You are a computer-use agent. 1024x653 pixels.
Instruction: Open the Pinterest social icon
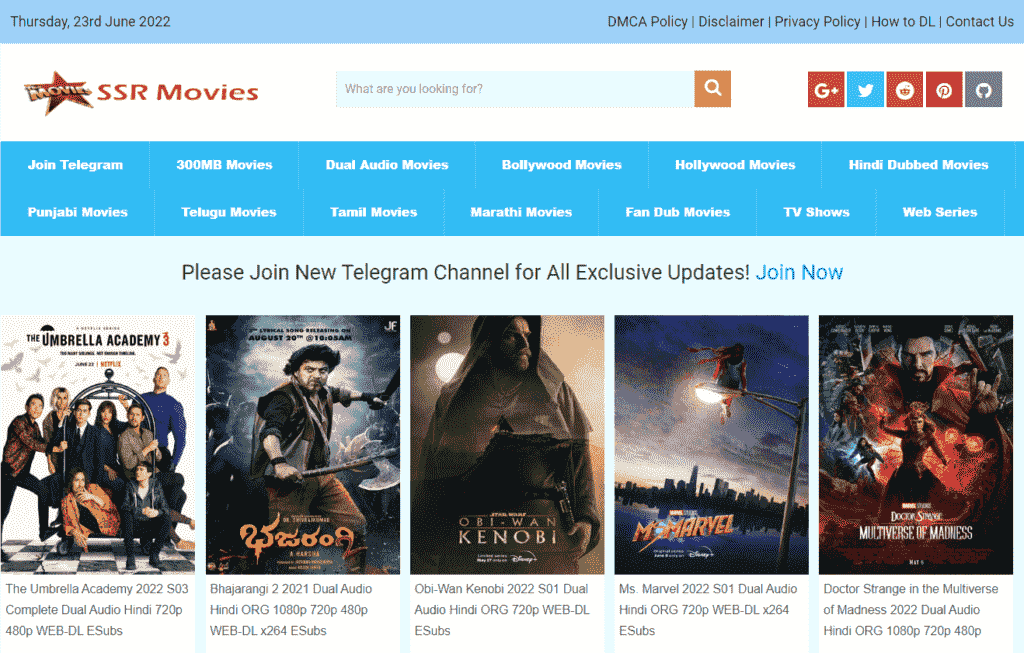tap(944, 89)
